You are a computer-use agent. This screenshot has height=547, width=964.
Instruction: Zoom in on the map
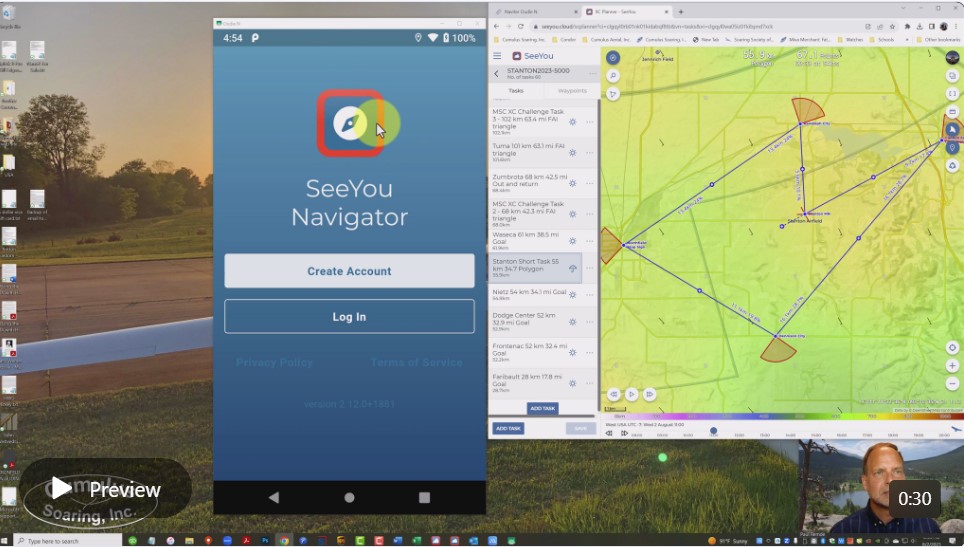point(952,366)
